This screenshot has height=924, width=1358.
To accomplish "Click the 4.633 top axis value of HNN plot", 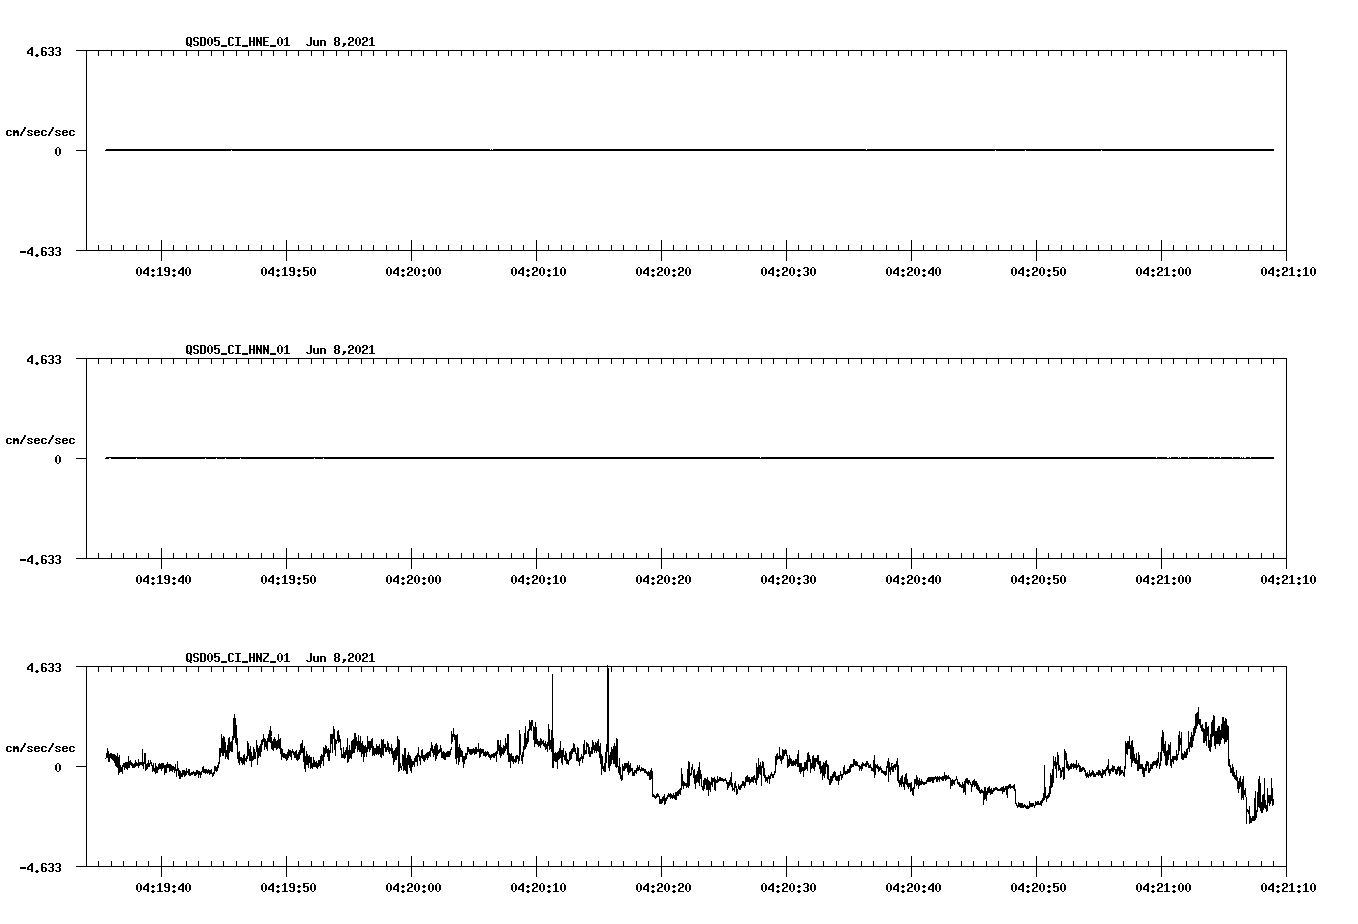I will click(x=44, y=359).
